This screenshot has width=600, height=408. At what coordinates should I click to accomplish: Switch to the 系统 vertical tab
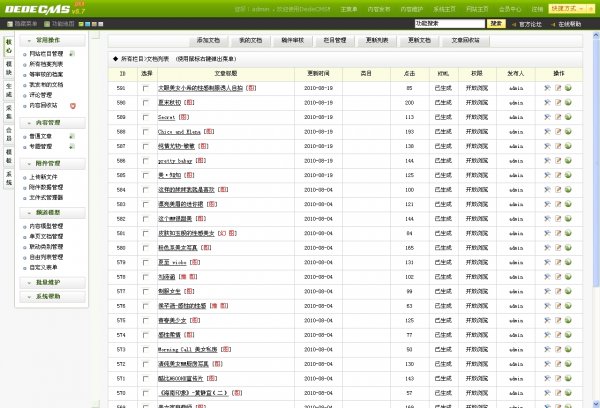click(x=9, y=178)
